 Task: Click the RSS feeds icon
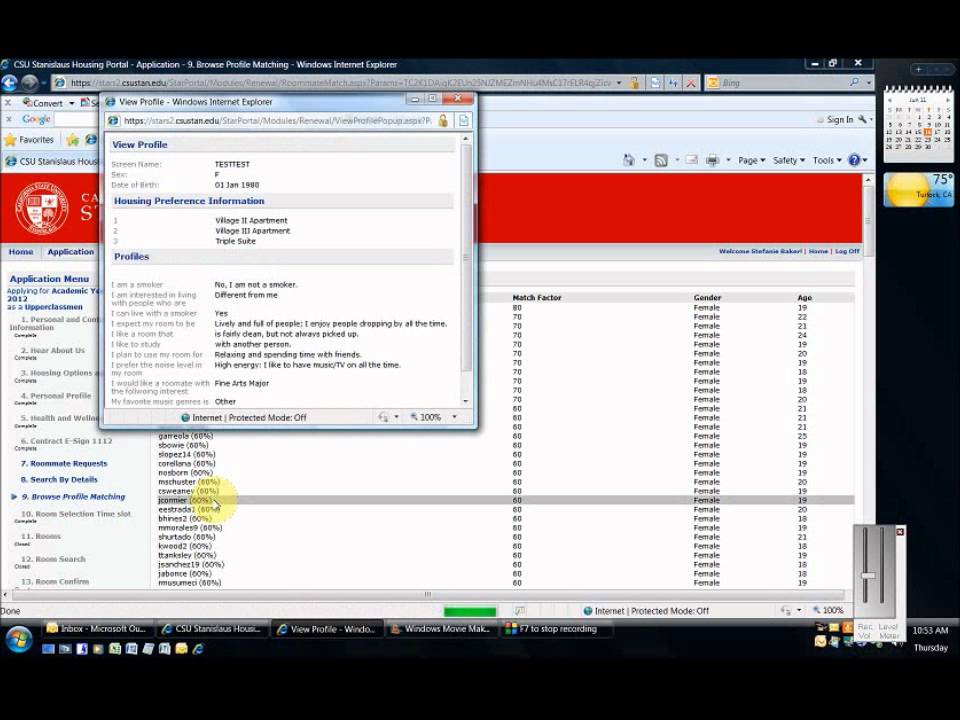[661, 160]
